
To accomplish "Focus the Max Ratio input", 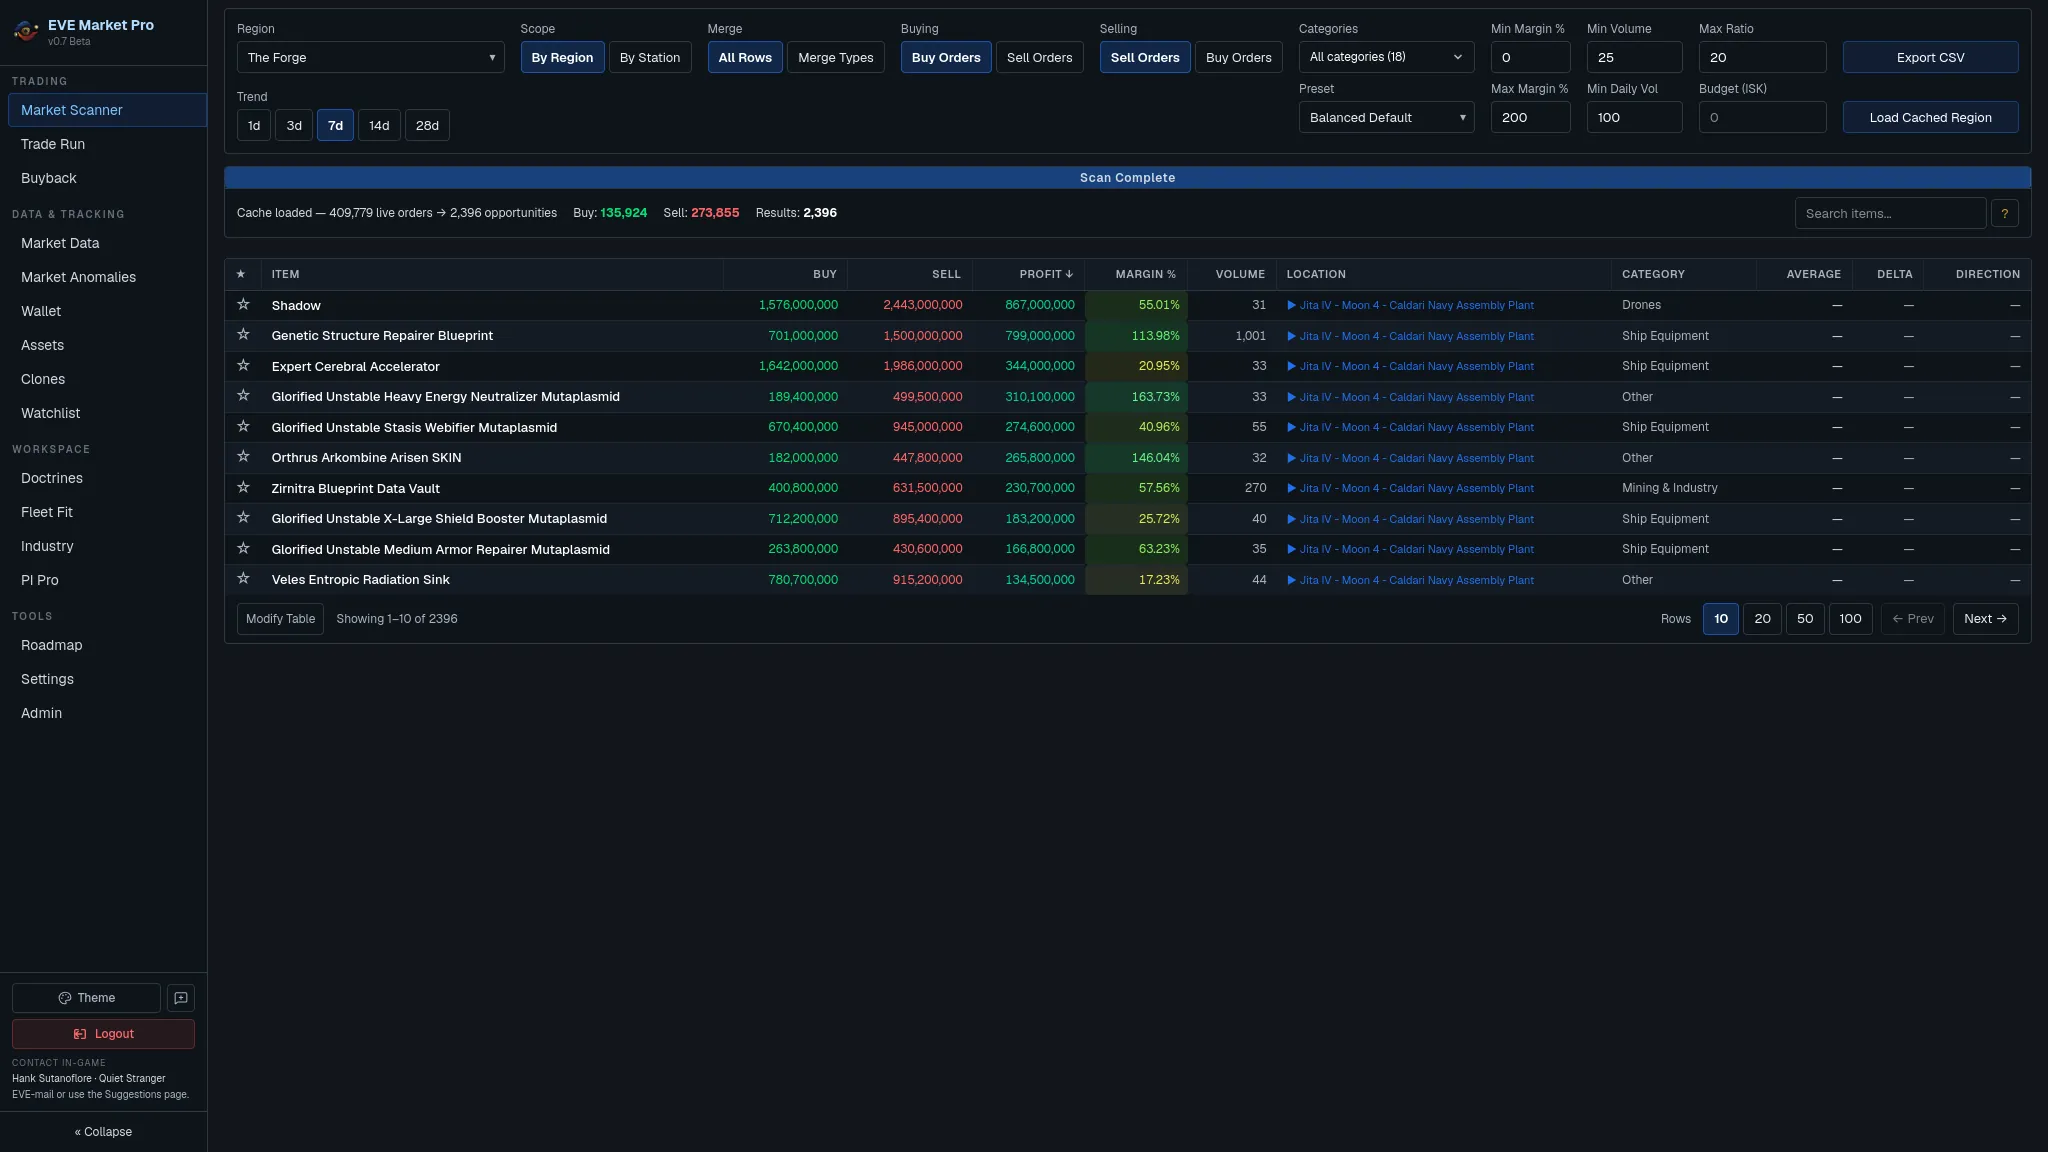I will click(1762, 57).
